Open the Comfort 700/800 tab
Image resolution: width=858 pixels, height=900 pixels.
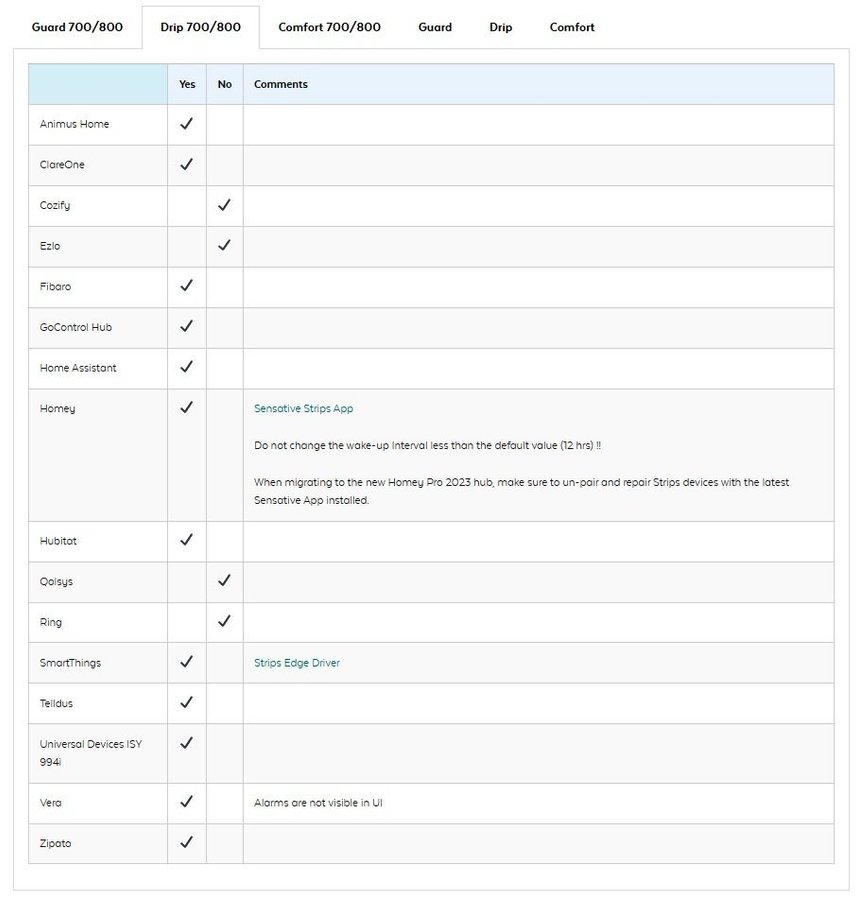tap(329, 27)
